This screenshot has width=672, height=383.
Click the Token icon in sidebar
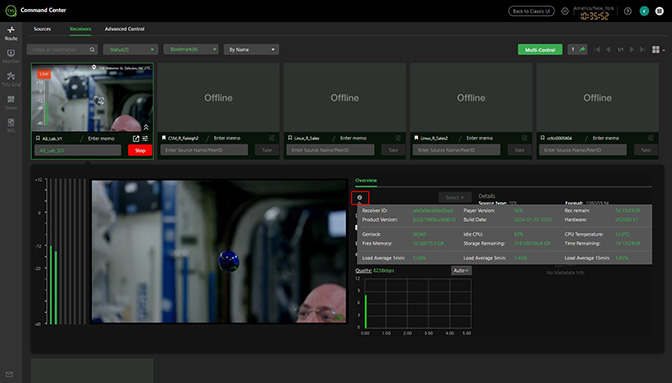11,102
